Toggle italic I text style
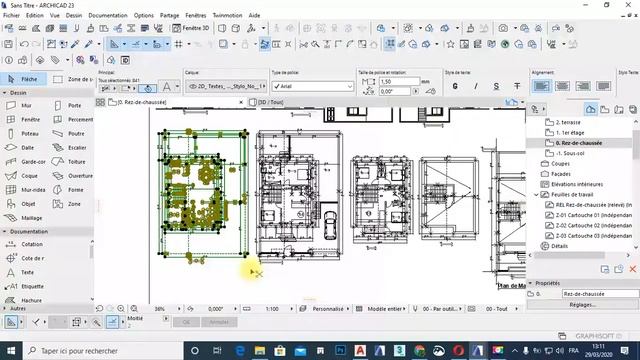Image resolution: width=640 pixels, height=360 pixels. 476,86
